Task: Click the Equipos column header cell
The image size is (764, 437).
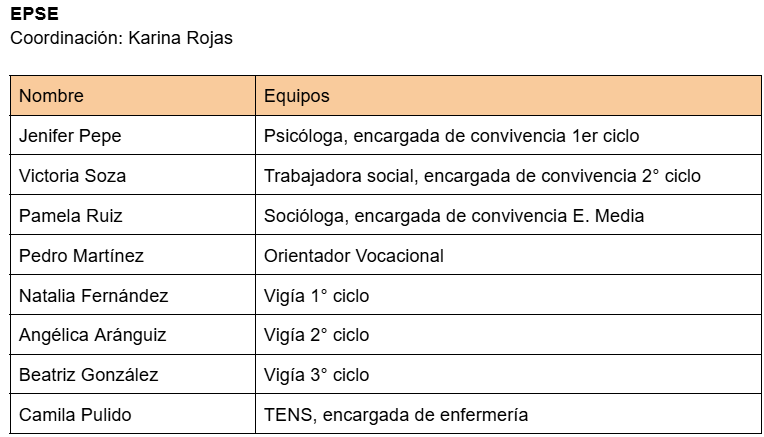Action: click(296, 96)
